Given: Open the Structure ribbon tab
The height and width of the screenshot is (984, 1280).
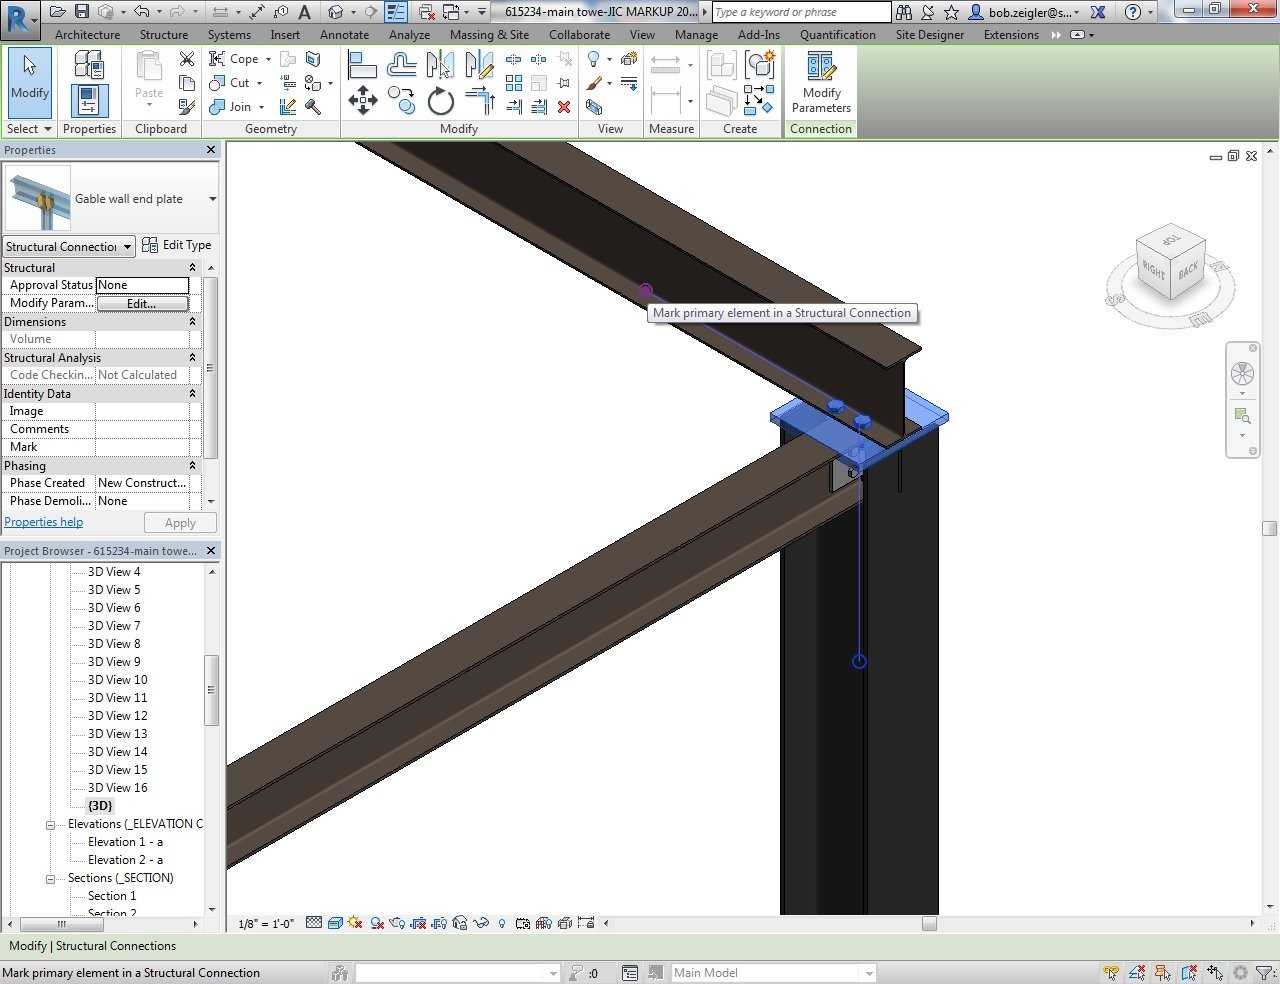Looking at the screenshot, I should click(164, 35).
